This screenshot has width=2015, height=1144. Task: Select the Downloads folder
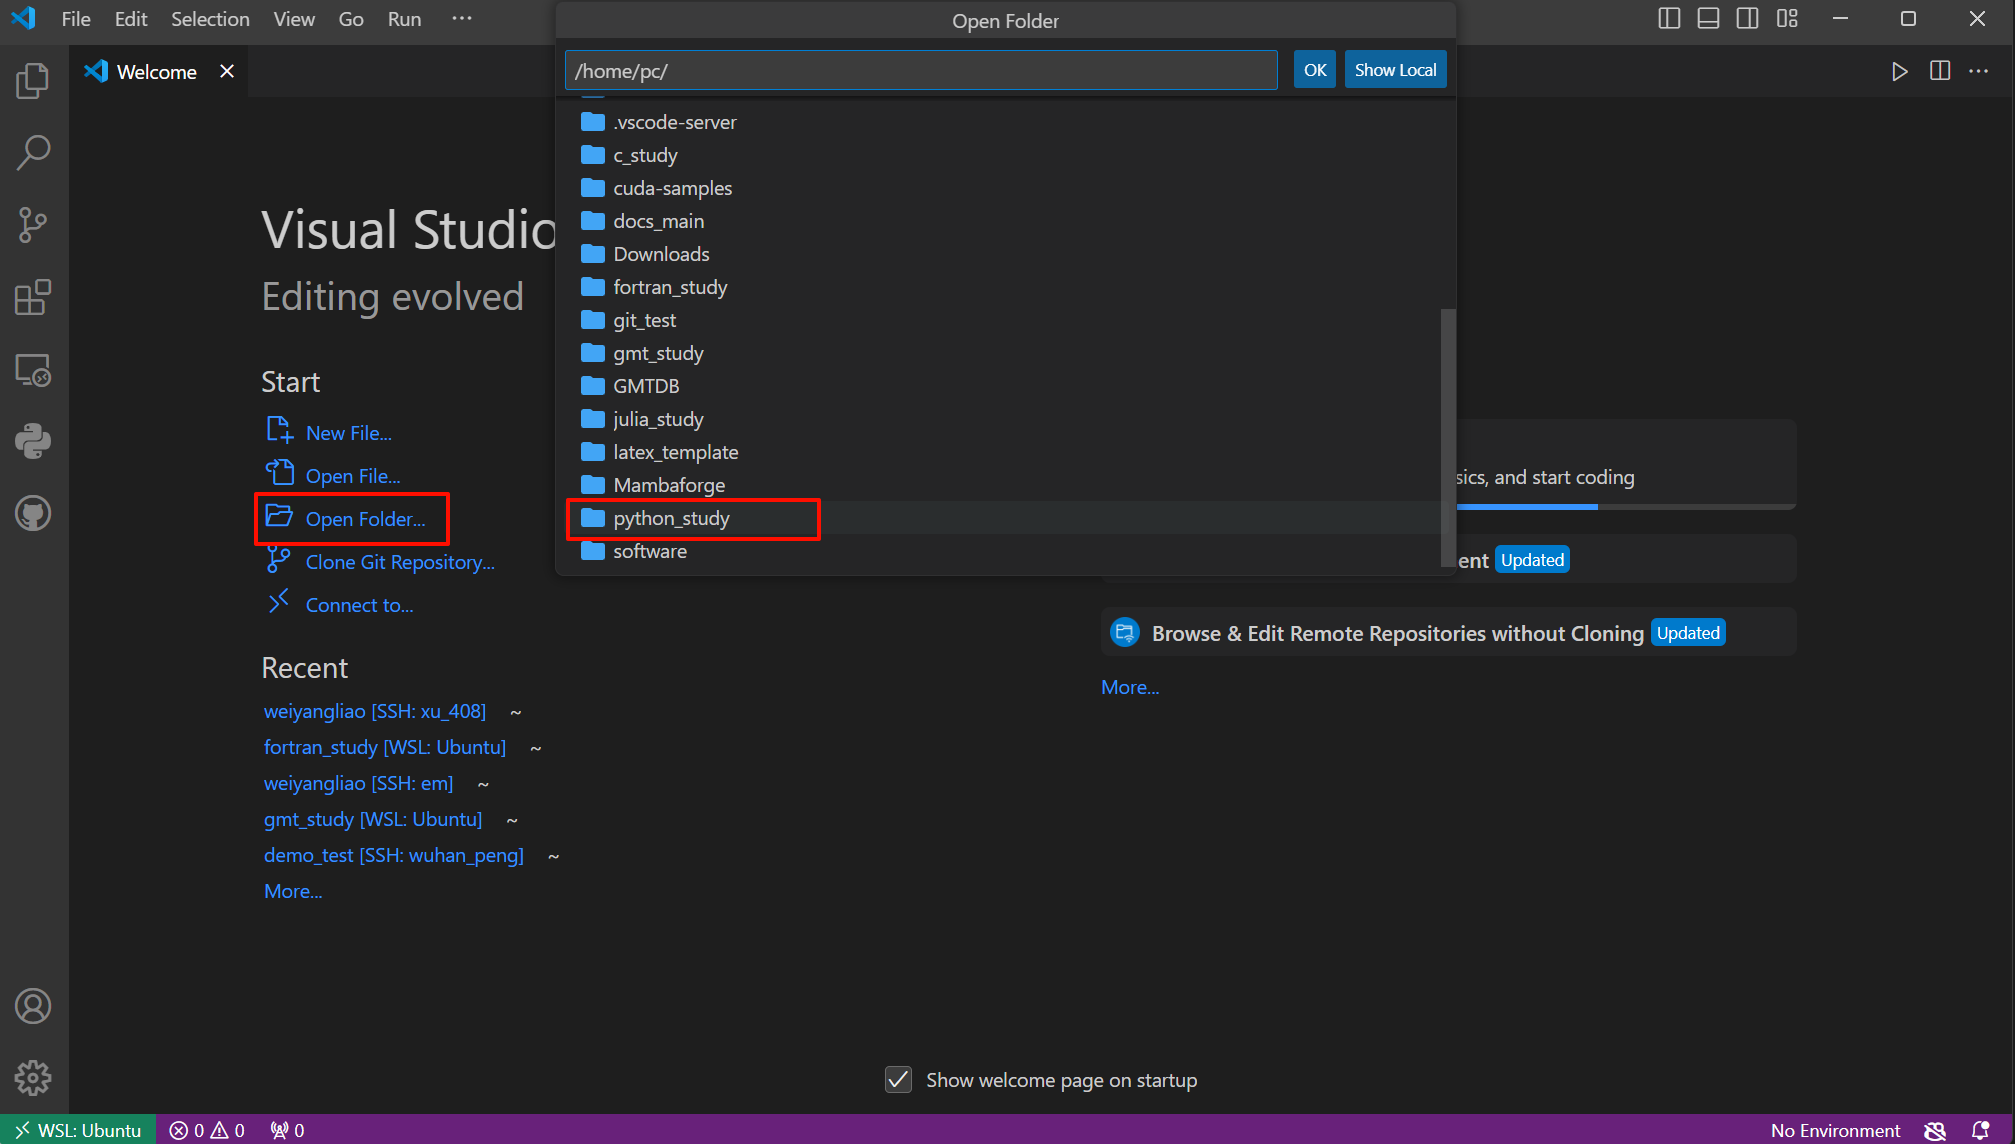pyautogui.click(x=1004, y=254)
